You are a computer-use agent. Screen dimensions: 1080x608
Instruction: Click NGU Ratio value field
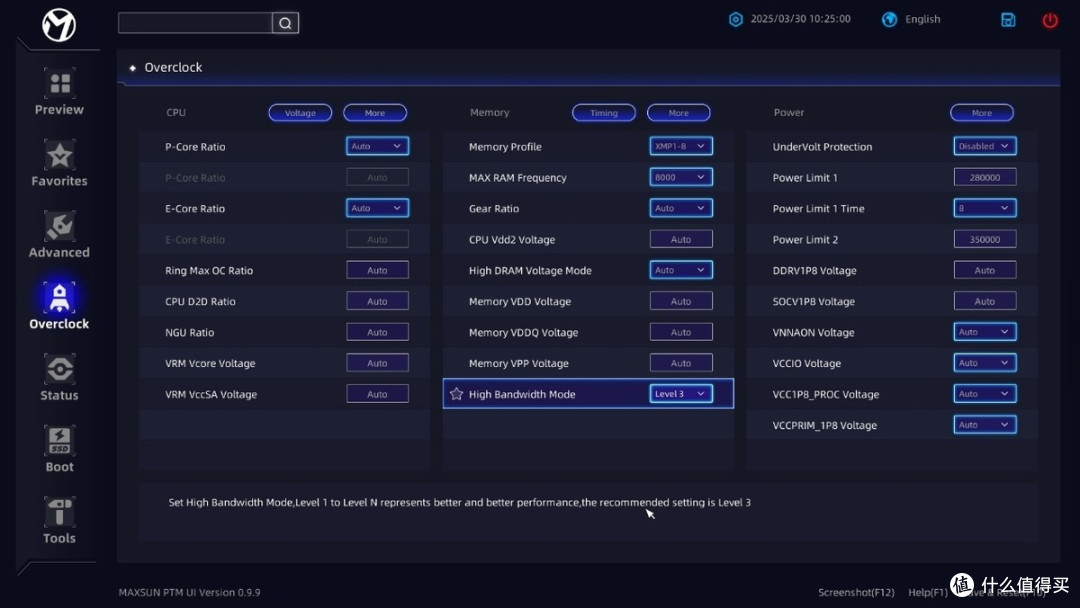click(x=377, y=332)
